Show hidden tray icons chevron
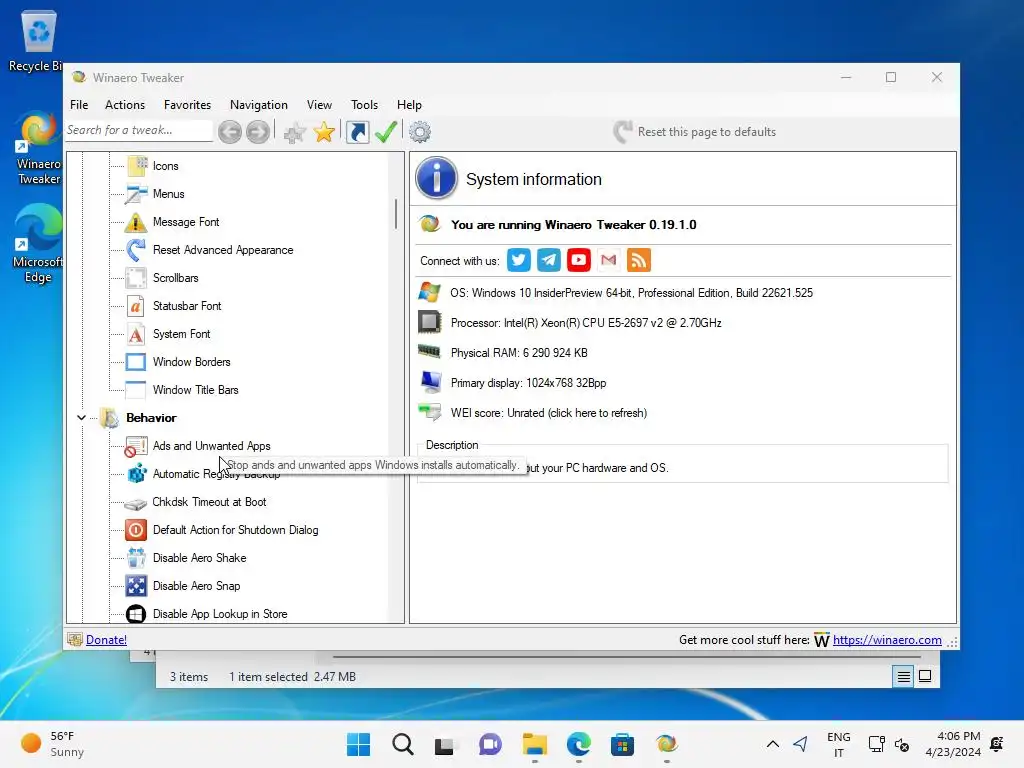 point(773,744)
